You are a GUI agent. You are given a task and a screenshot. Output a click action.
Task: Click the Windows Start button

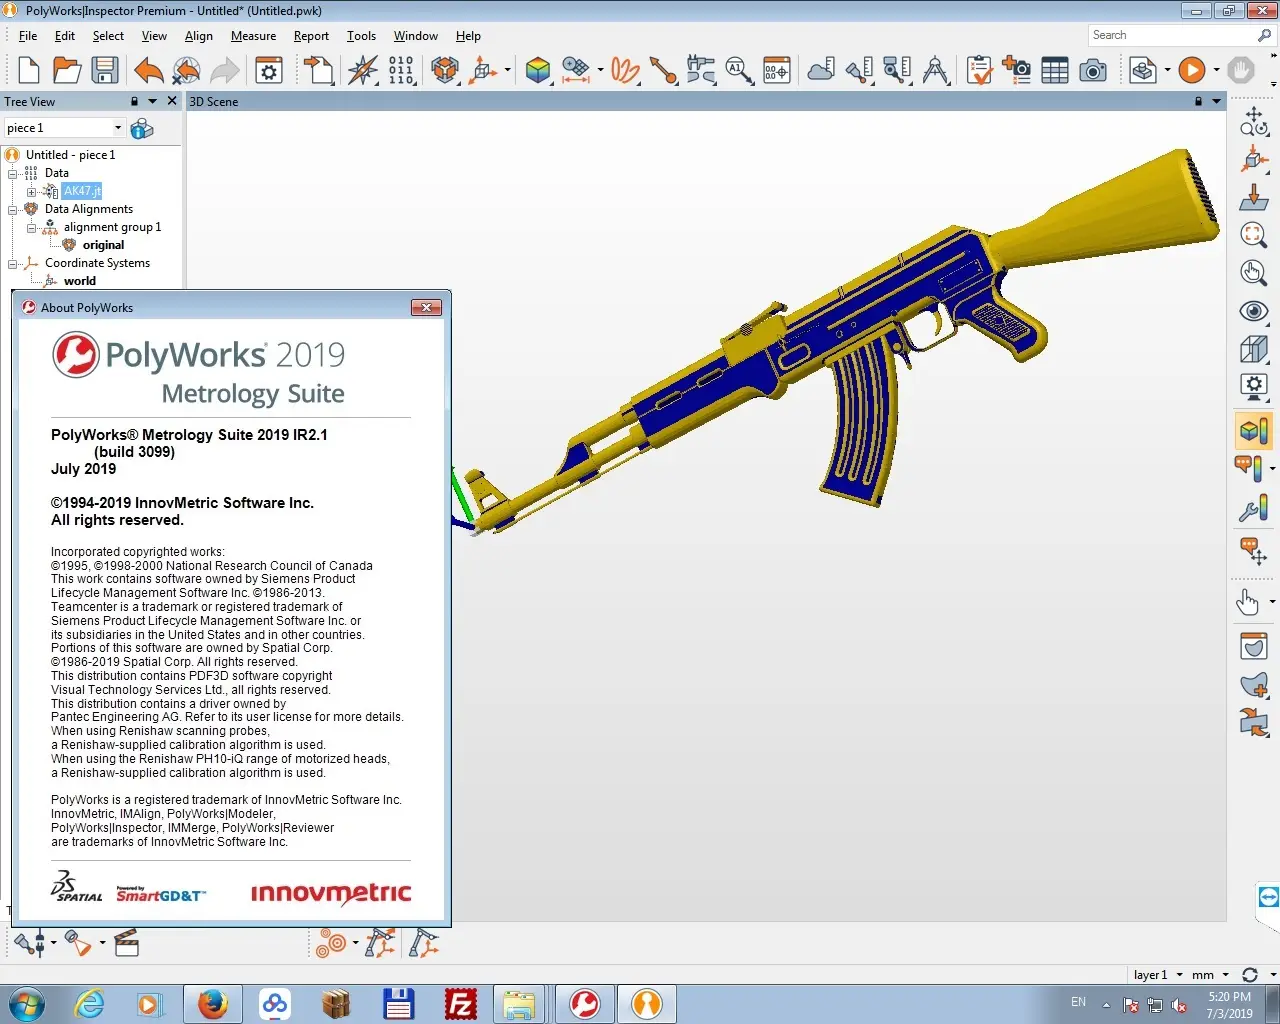tap(27, 1003)
